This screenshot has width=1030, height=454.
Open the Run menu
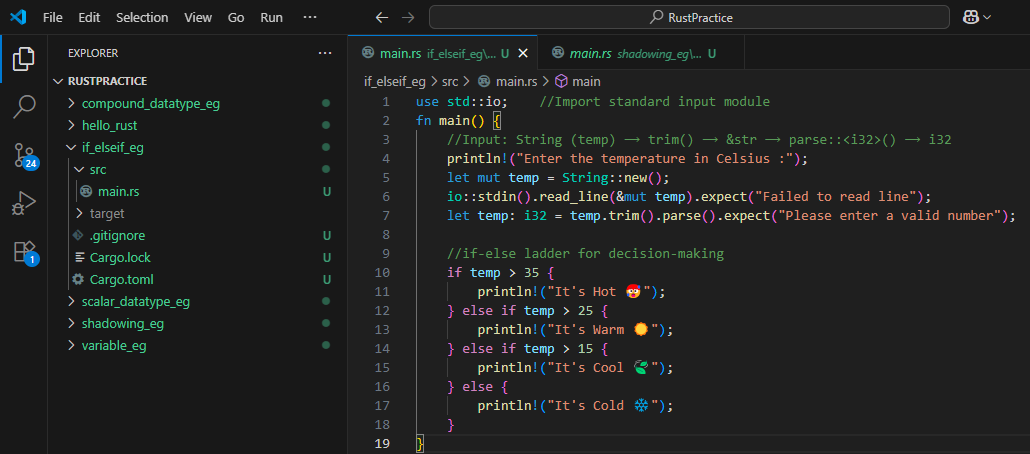[271, 18]
